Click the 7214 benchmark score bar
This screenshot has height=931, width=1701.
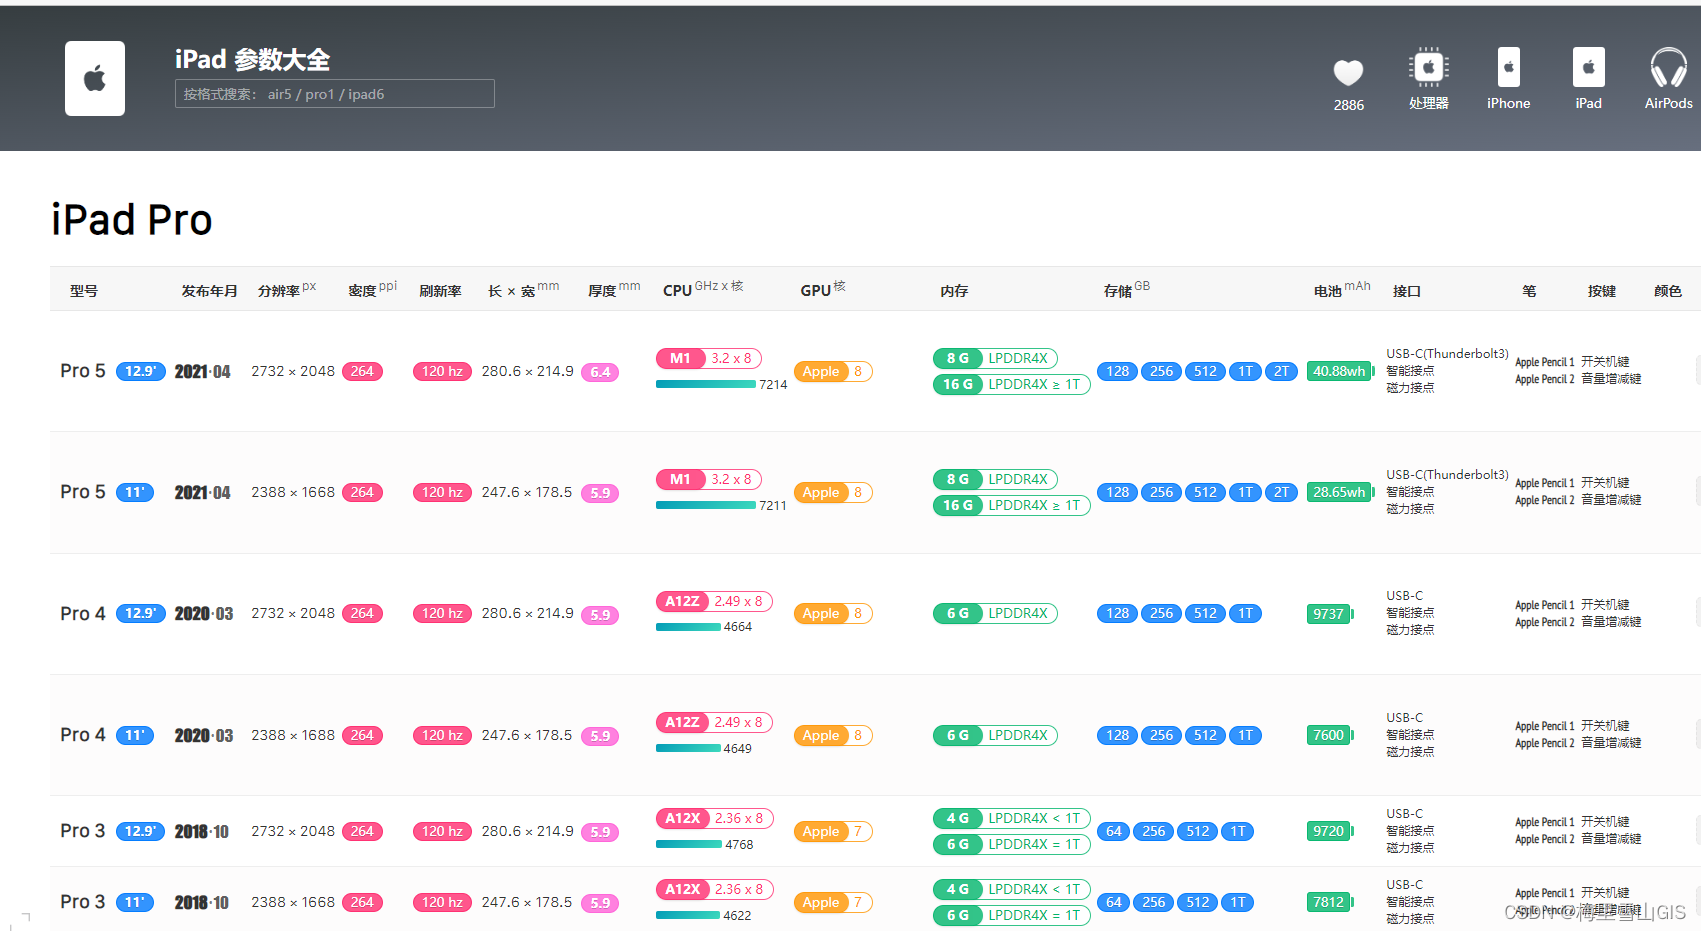(721, 384)
